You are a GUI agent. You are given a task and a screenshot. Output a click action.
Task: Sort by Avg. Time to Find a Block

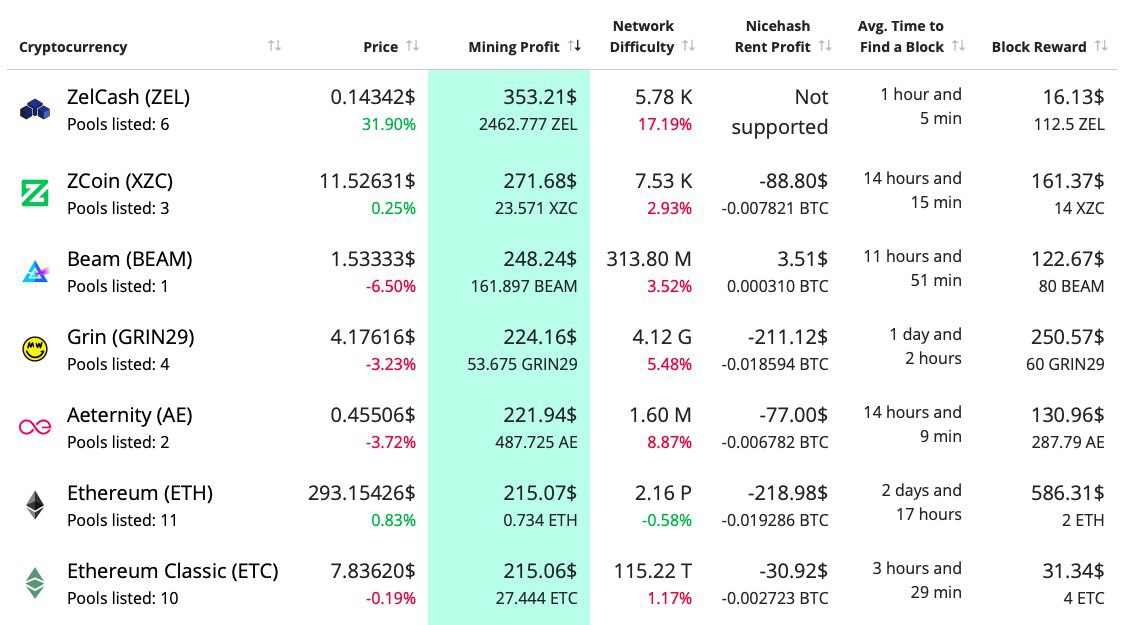[x=959, y=46]
